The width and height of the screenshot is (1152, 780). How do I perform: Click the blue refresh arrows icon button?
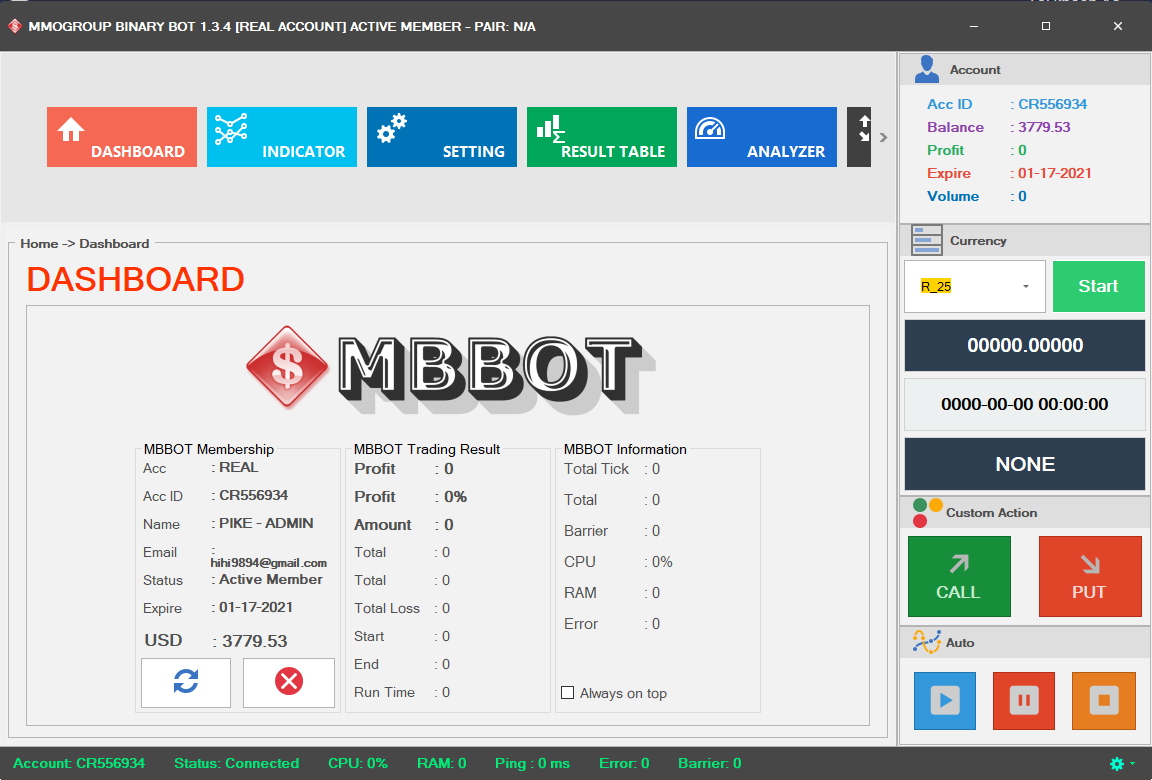tap(186, 682)
